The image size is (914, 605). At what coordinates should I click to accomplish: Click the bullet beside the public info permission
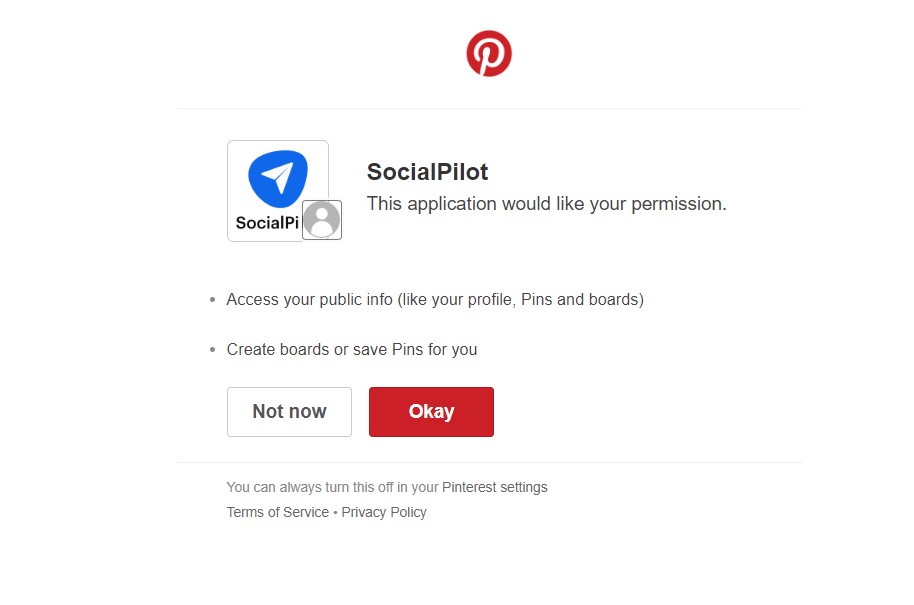[212, 299]
